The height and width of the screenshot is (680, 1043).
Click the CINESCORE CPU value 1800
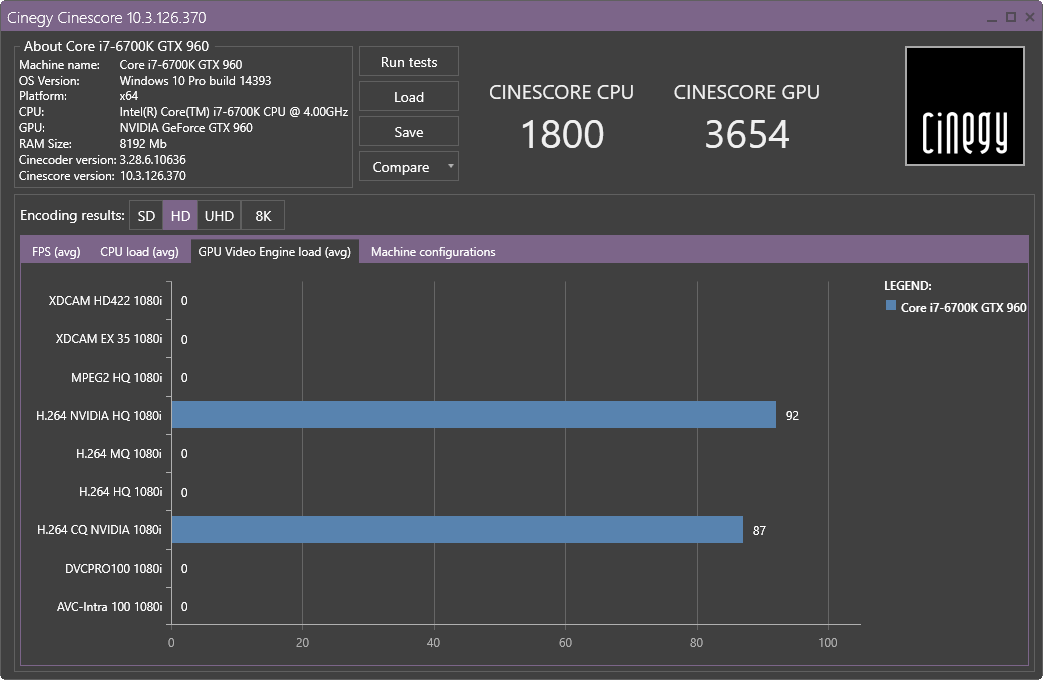562,134
